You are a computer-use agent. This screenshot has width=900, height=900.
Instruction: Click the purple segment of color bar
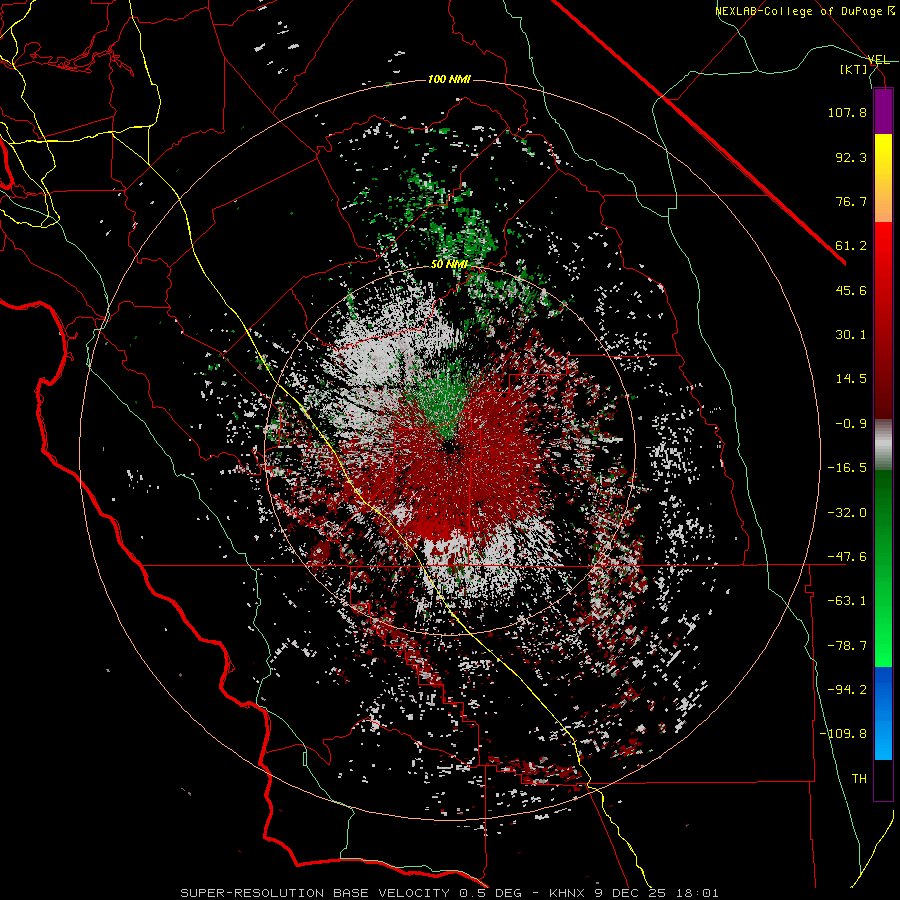pos(883,111)
